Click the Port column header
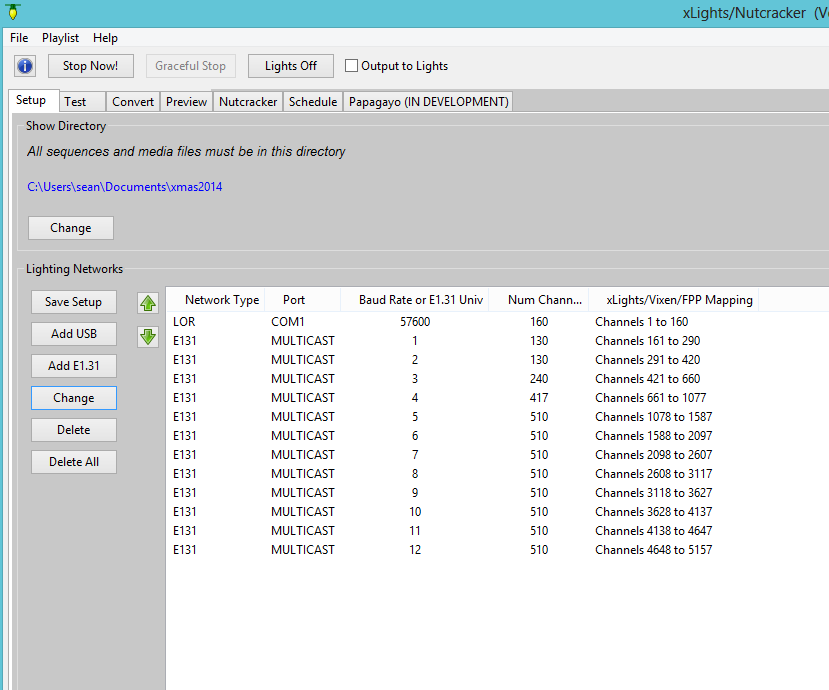829x690 pixels. (302, 300)
